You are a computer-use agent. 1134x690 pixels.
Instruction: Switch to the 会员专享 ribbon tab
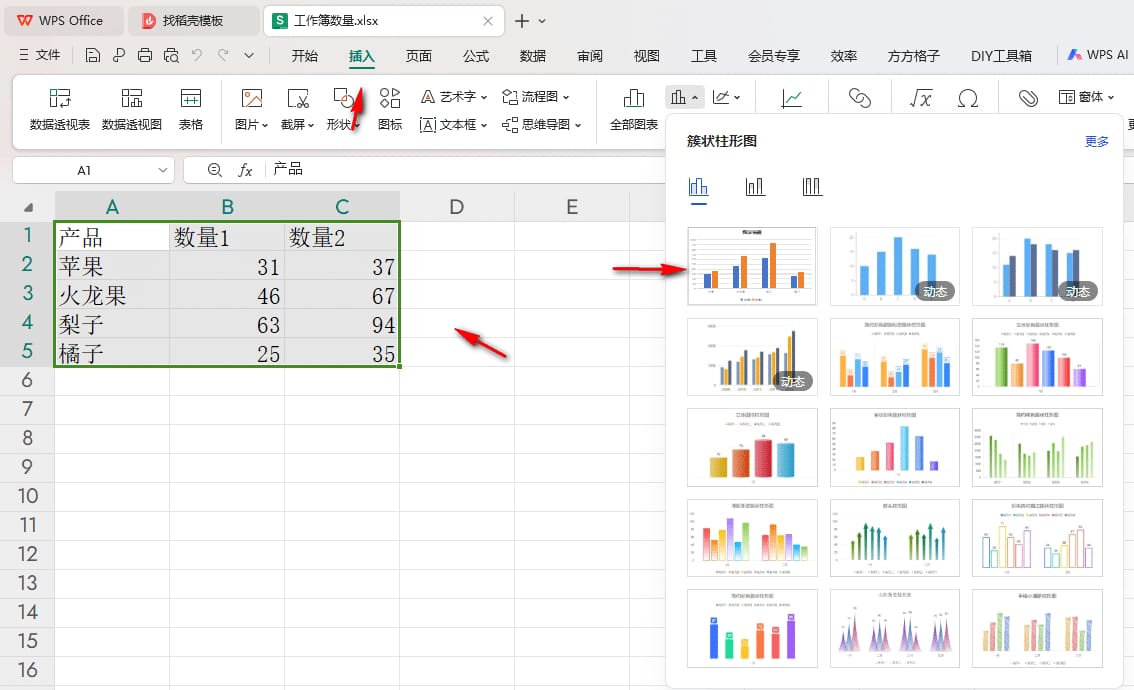(773, 56)
